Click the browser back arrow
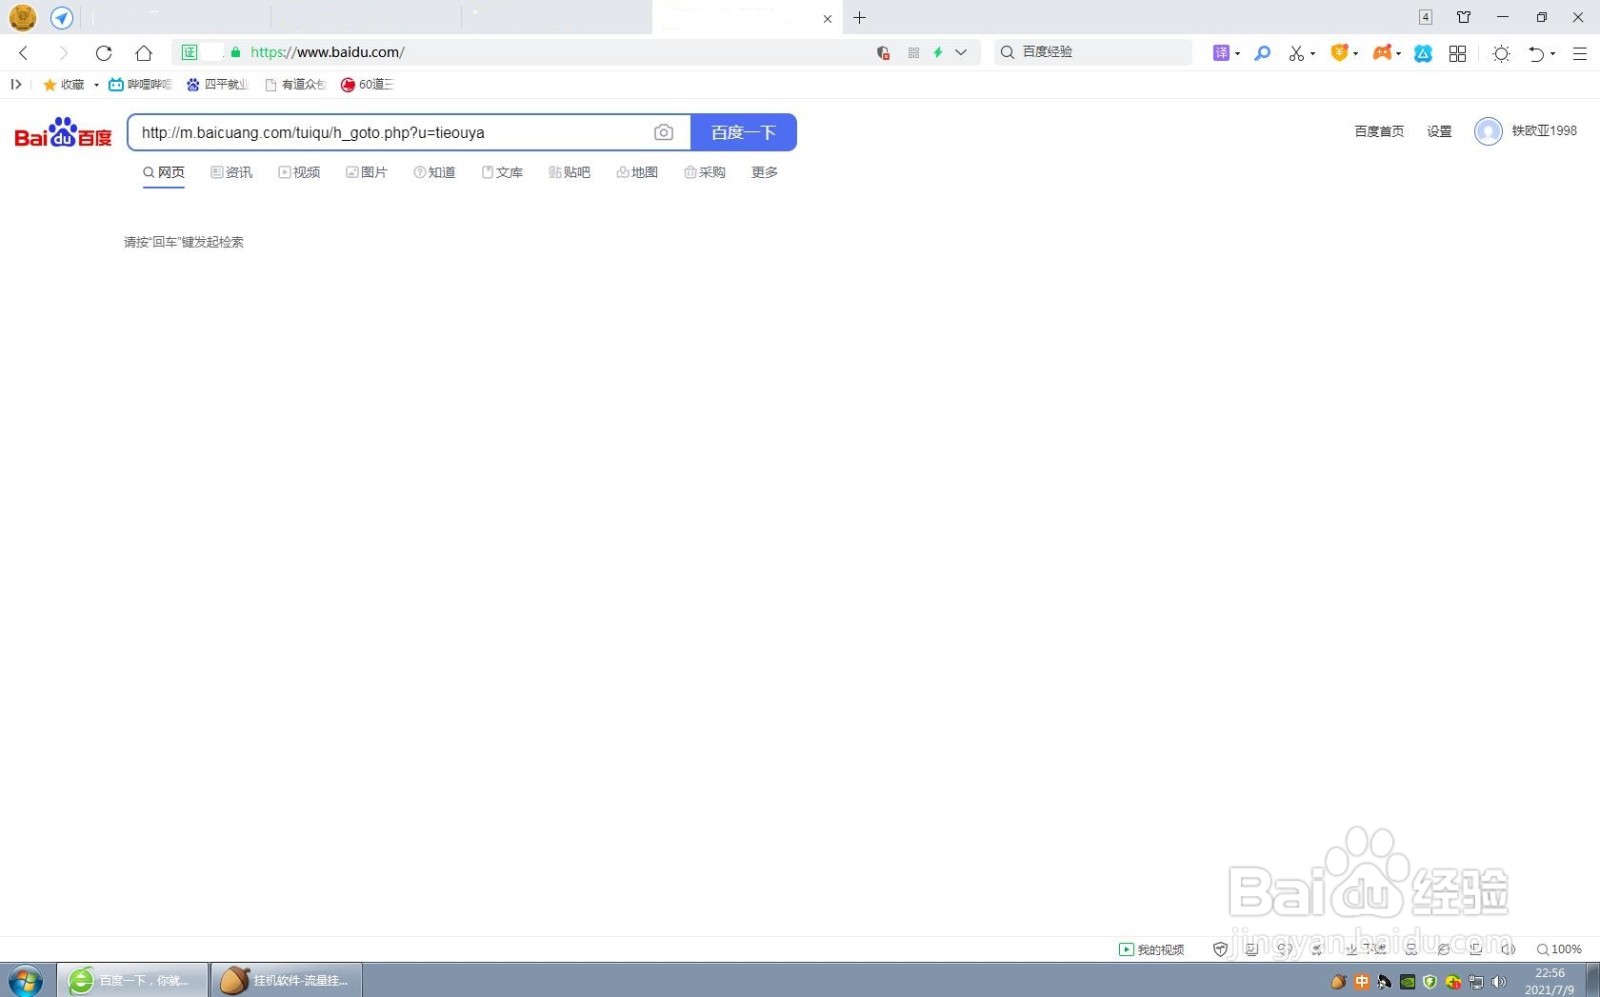The image size is (1600, 997). point(24,52)
